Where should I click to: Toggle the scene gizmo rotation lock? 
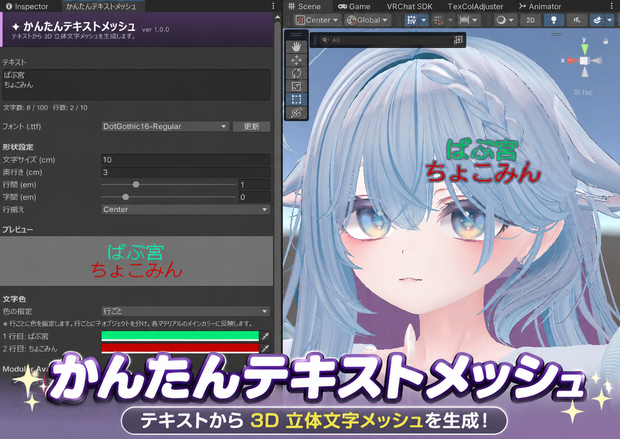pos(605,41)
